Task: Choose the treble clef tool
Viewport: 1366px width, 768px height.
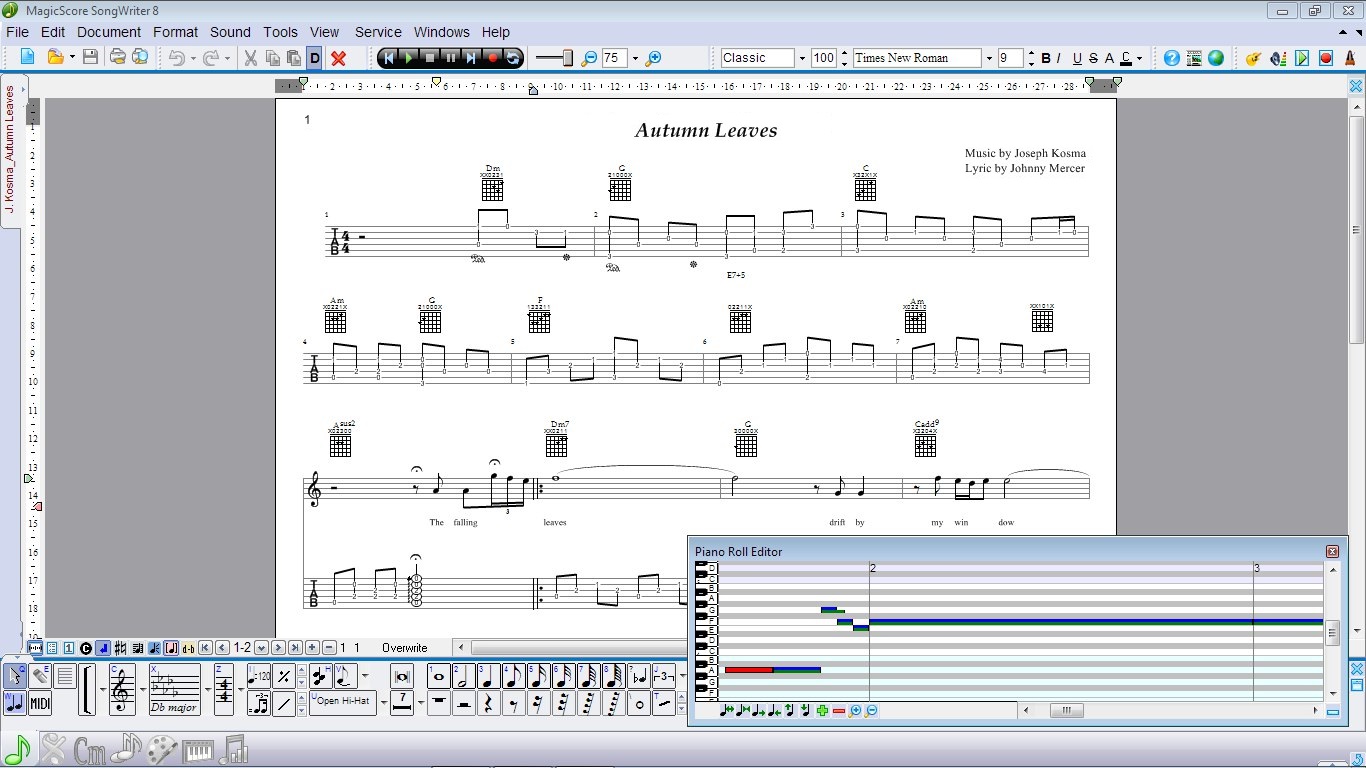Action: pos(122,690)
